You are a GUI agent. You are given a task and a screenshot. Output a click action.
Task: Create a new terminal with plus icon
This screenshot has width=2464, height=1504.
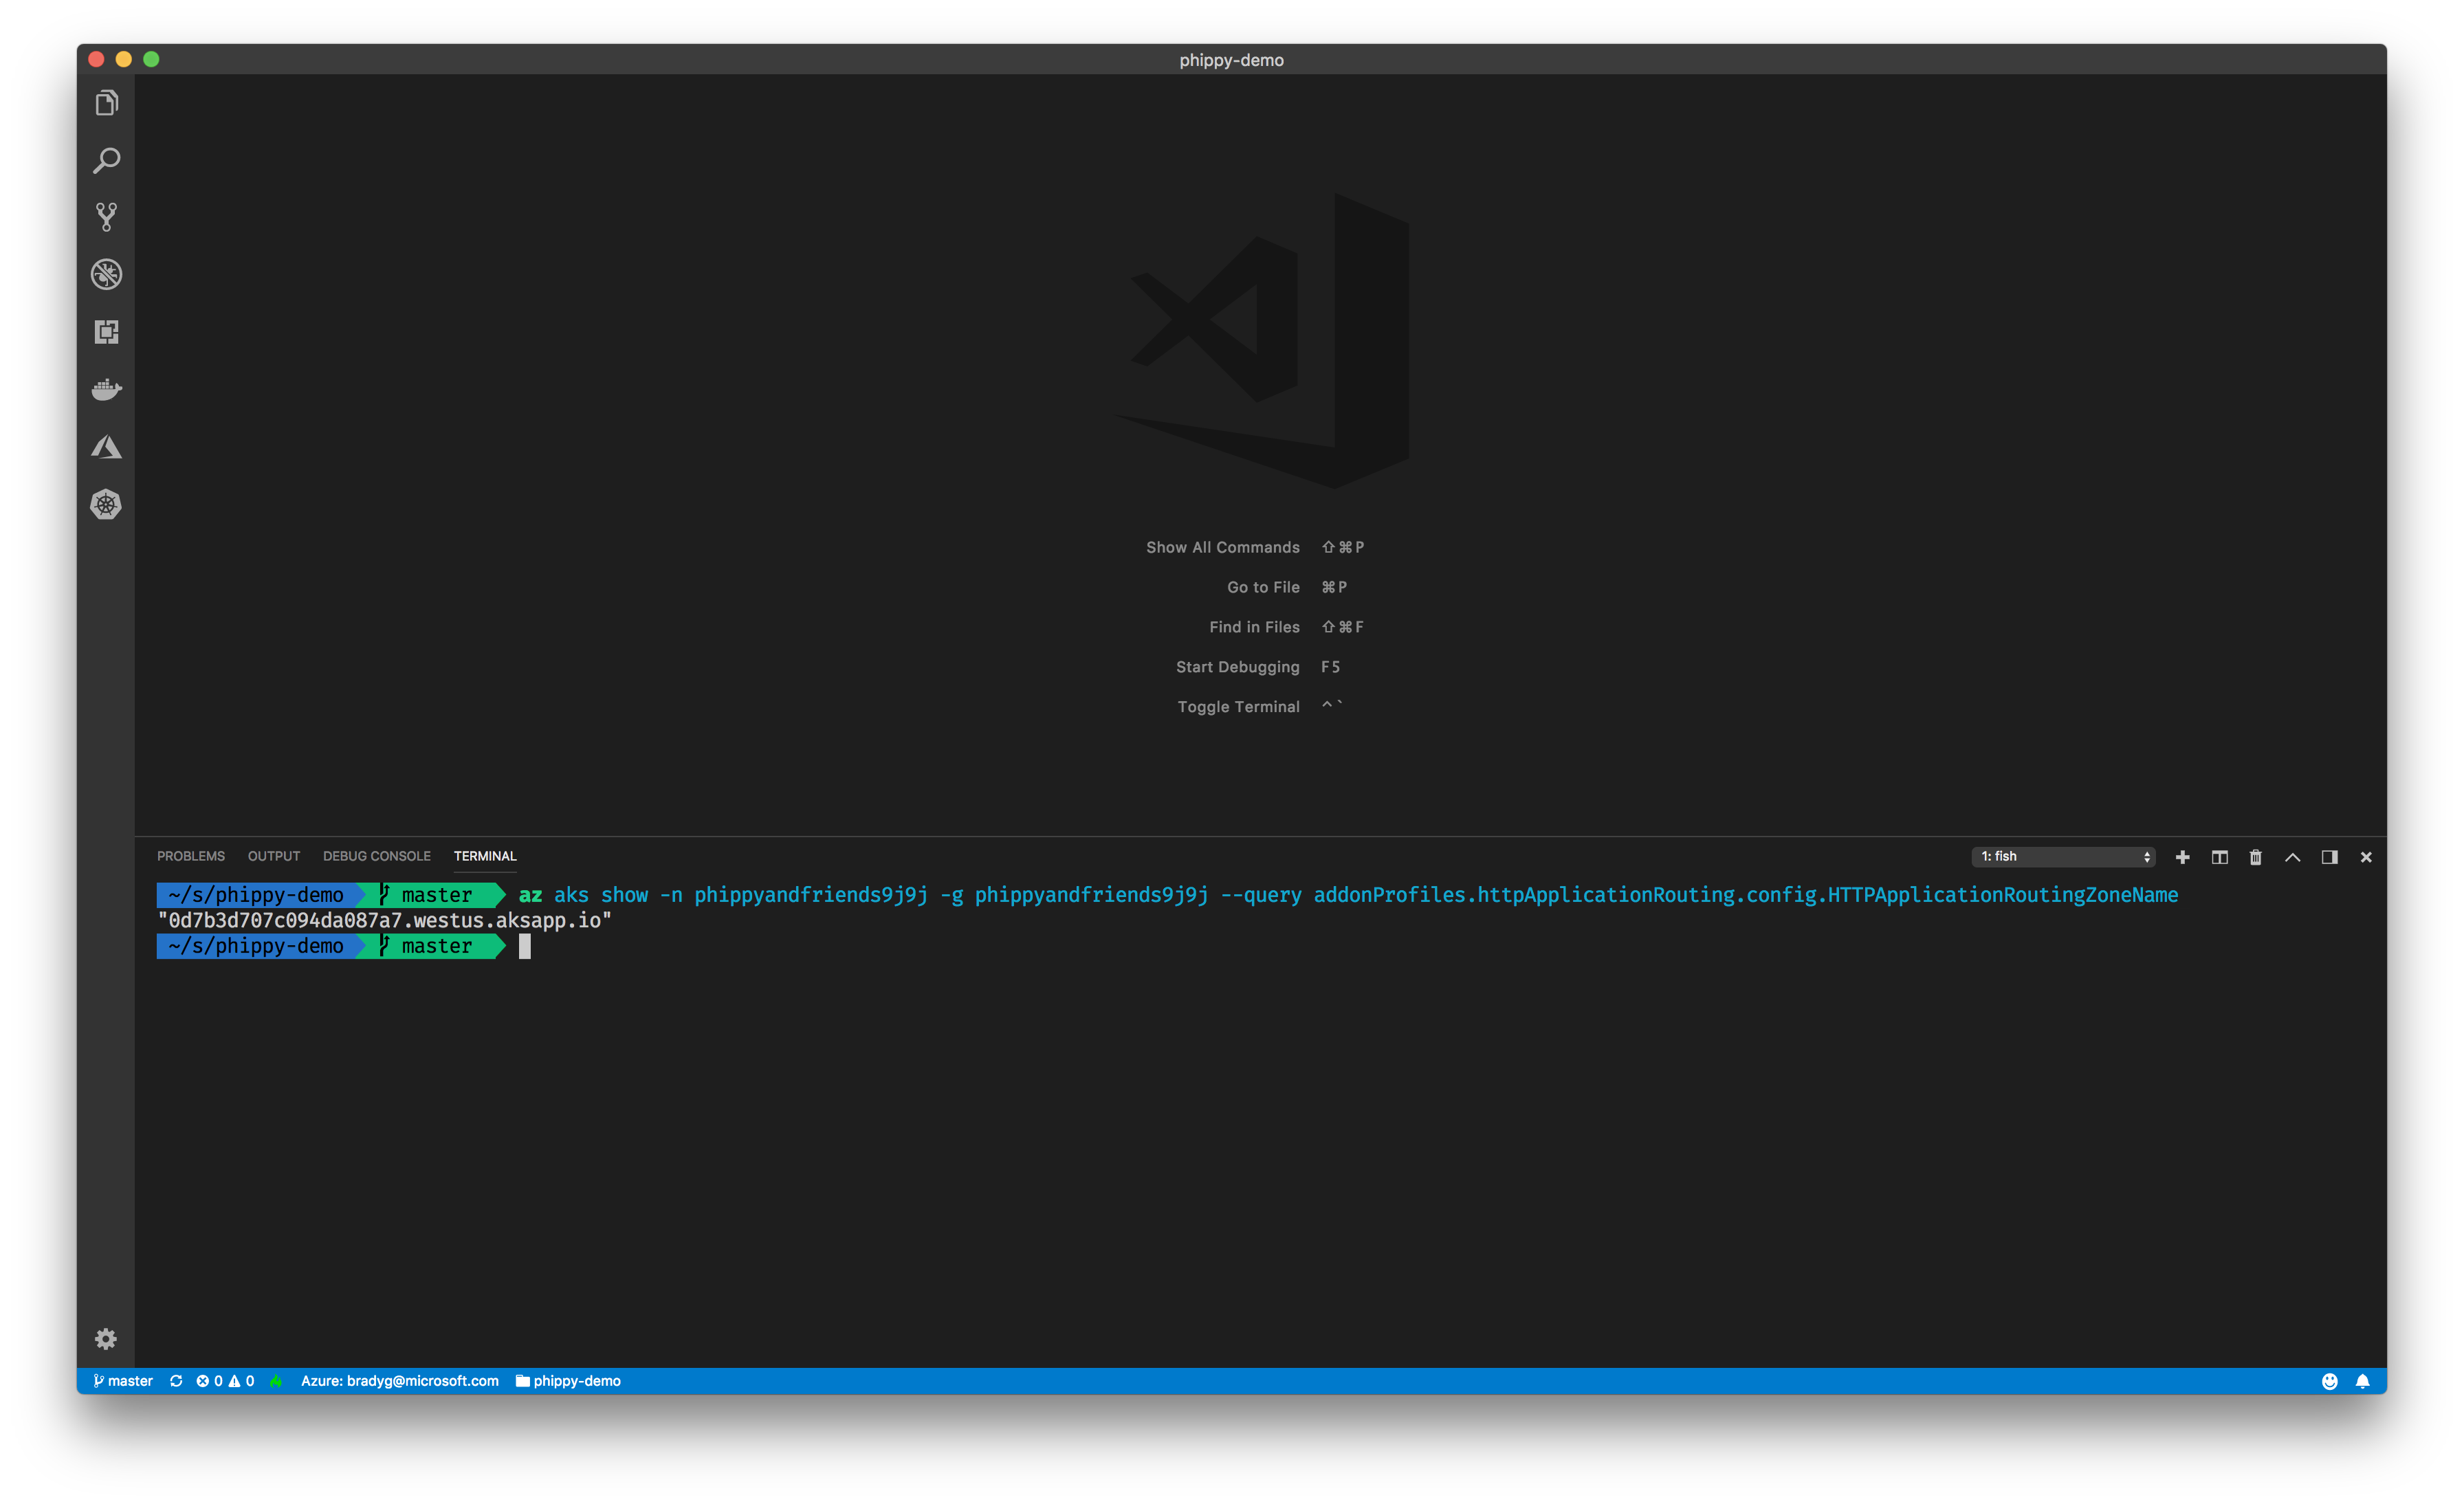(2182, 857)
